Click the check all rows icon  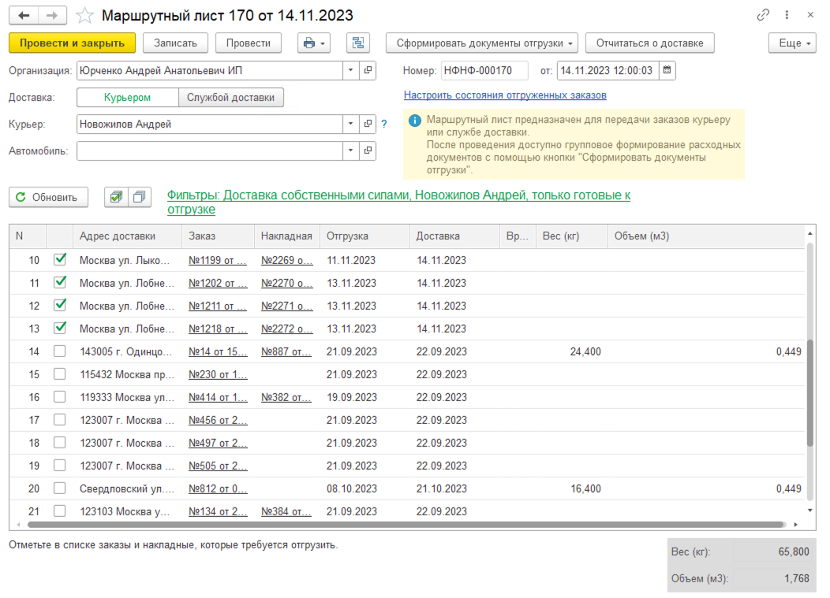(x=116, y=197)
